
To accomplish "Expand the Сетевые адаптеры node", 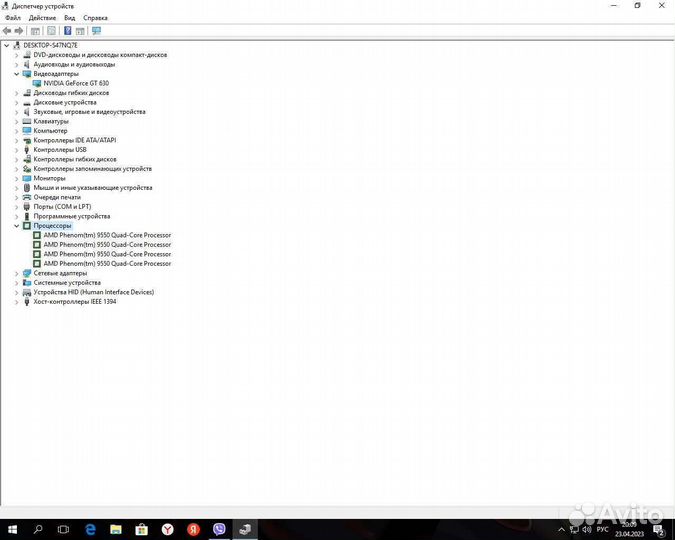I will pyautogui.click(x=16, y=273).
